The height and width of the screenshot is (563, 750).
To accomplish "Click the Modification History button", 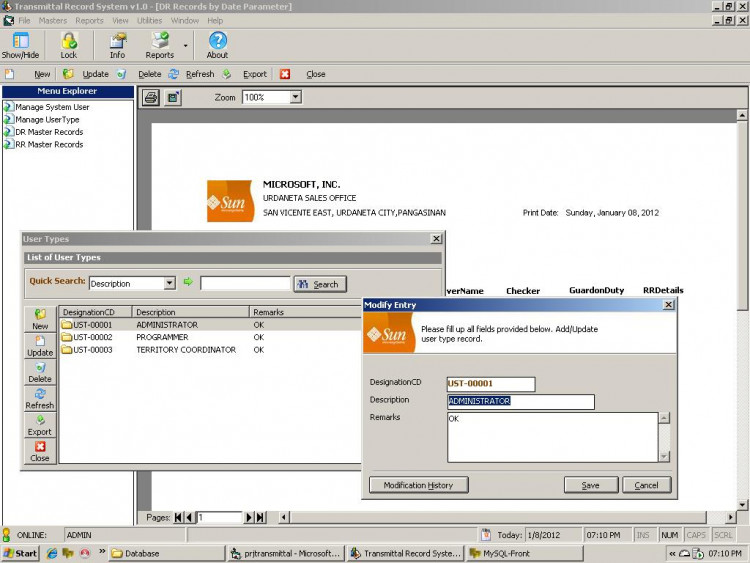I will (x=419, y=485).
